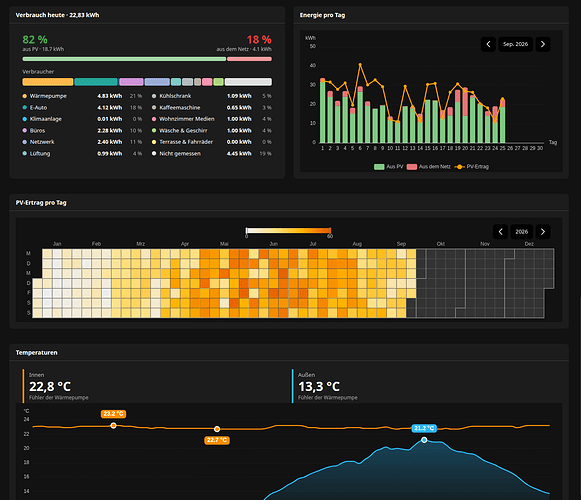Click the Kaffeemaschine consumer row
581x500 pixels.
[x=212, y=107]
